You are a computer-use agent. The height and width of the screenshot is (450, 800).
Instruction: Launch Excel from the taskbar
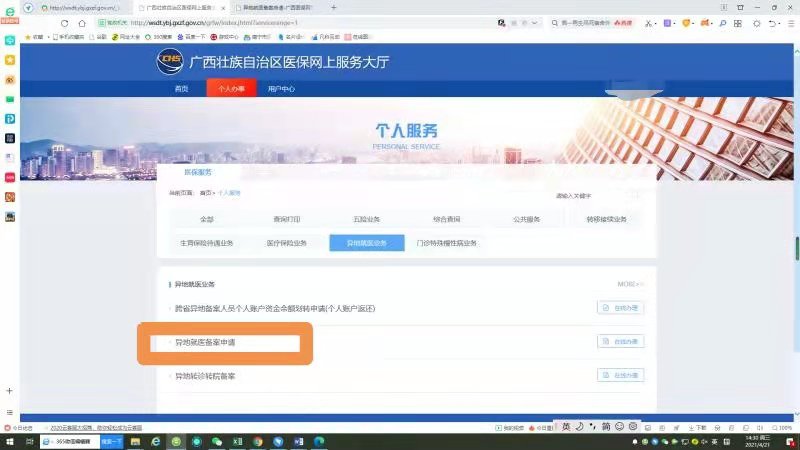[x=236, y=440]
